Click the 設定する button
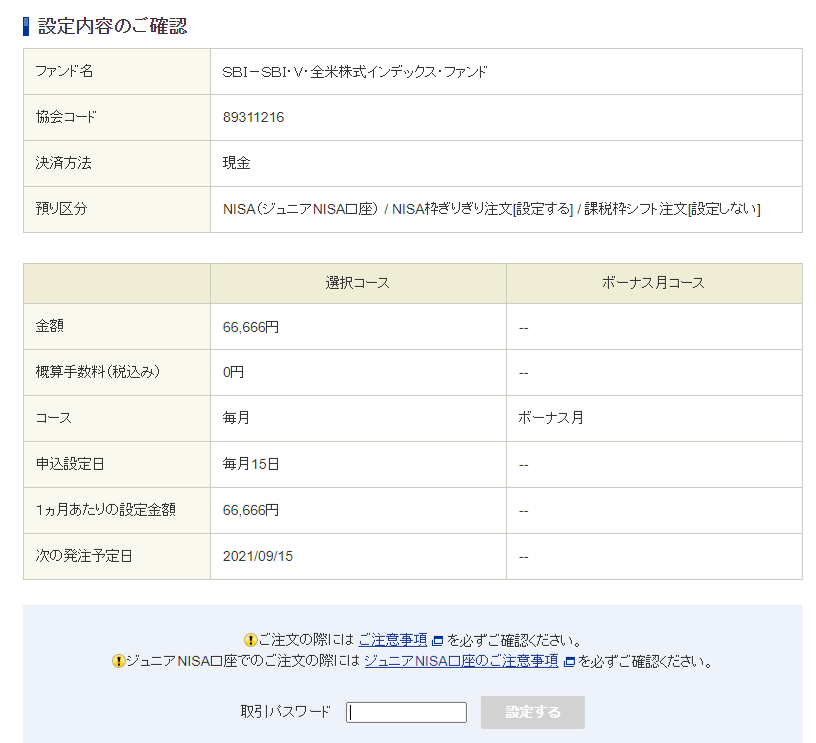Viewport: 816px width, 743px height. click(532, 712)
